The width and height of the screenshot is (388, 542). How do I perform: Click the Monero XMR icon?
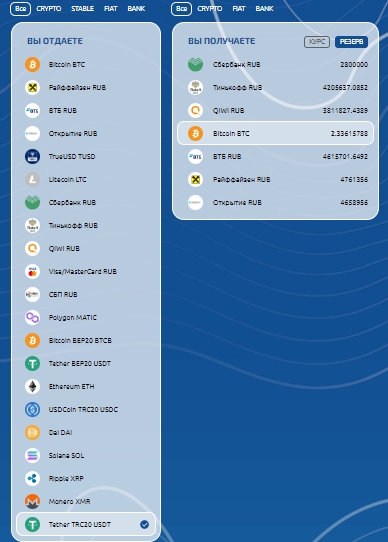click(33, 501)
